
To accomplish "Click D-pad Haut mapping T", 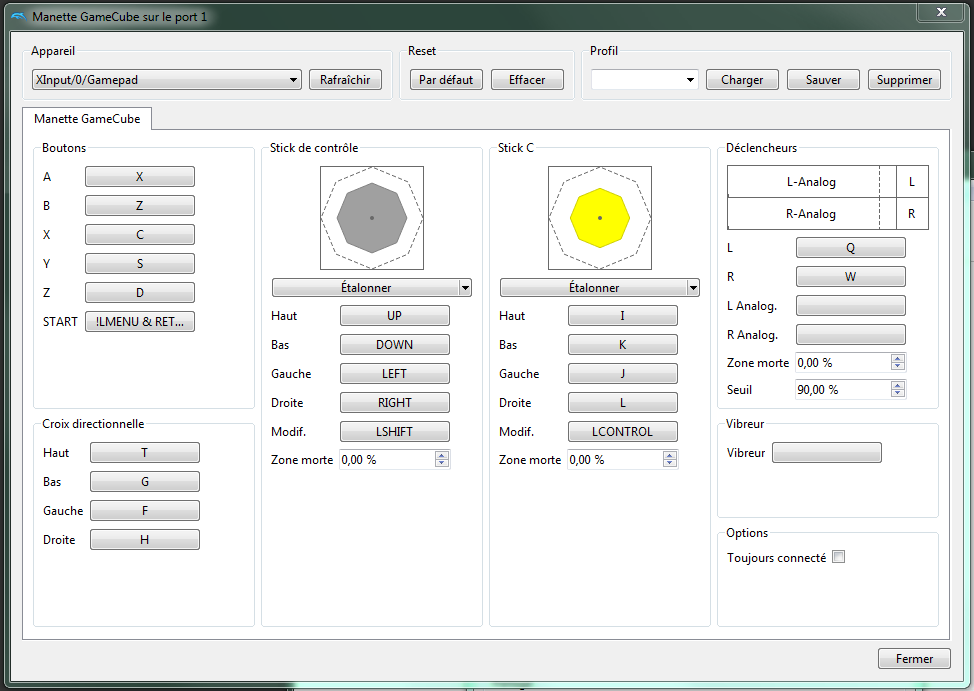I will point(145,452).
